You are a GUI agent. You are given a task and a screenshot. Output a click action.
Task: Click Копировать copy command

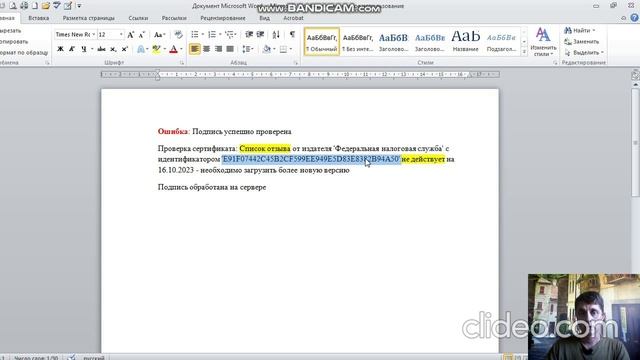(x=14, y=42)
